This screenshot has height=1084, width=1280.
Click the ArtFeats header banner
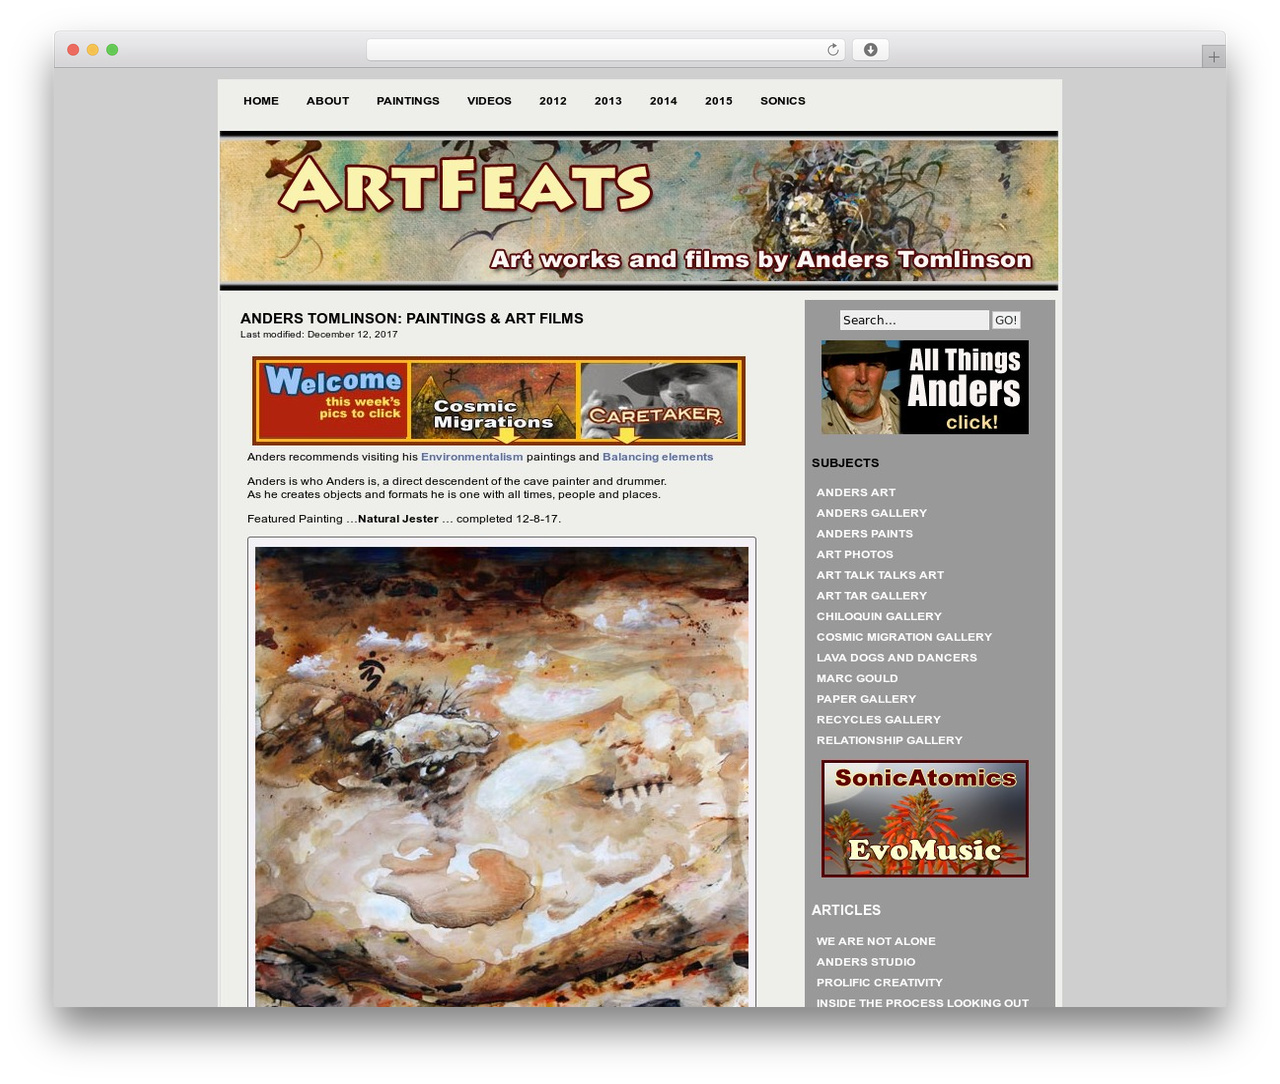[639, 211]
